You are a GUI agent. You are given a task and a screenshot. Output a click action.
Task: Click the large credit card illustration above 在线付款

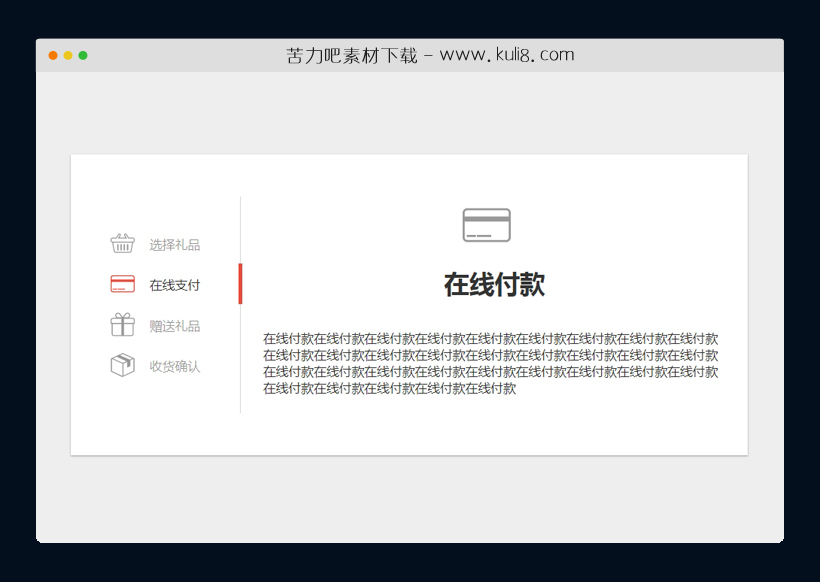tap(485, 225)
